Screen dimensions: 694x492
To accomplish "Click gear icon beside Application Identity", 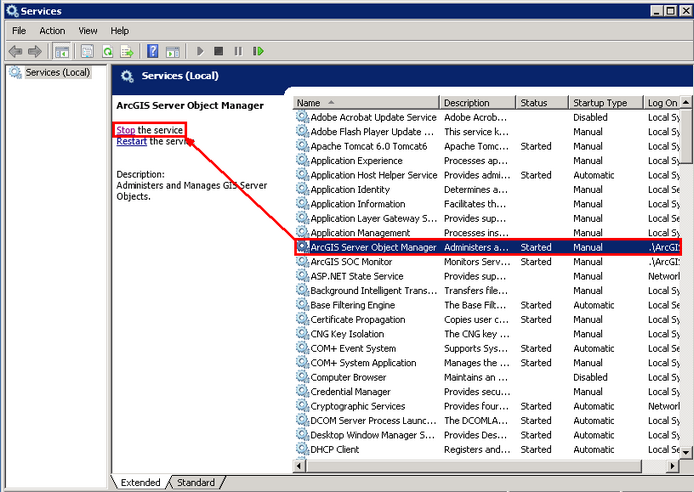I will coord(302,189).
